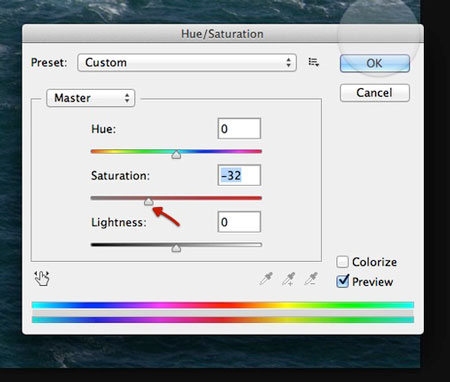Click the Hue slider handle
The image size is (450, 382).
coord(176,155)
